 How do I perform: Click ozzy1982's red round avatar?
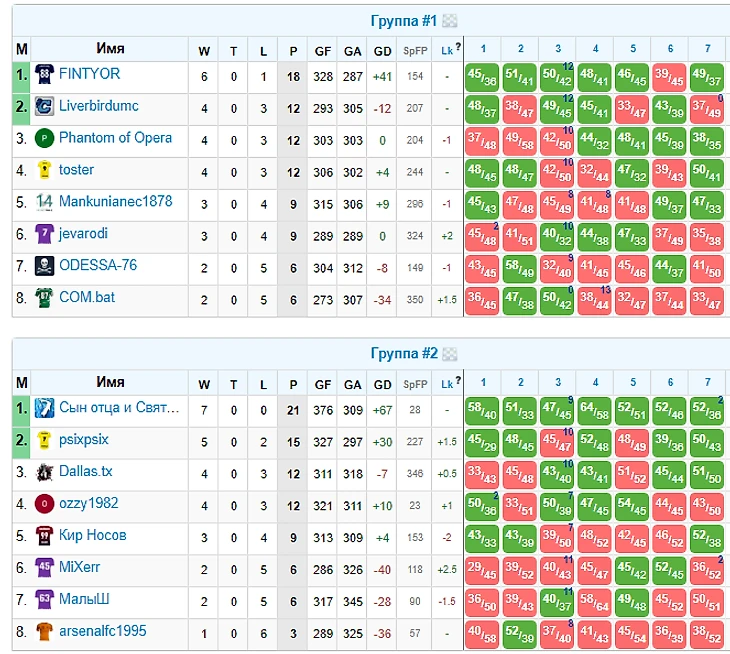click(45, 504)
